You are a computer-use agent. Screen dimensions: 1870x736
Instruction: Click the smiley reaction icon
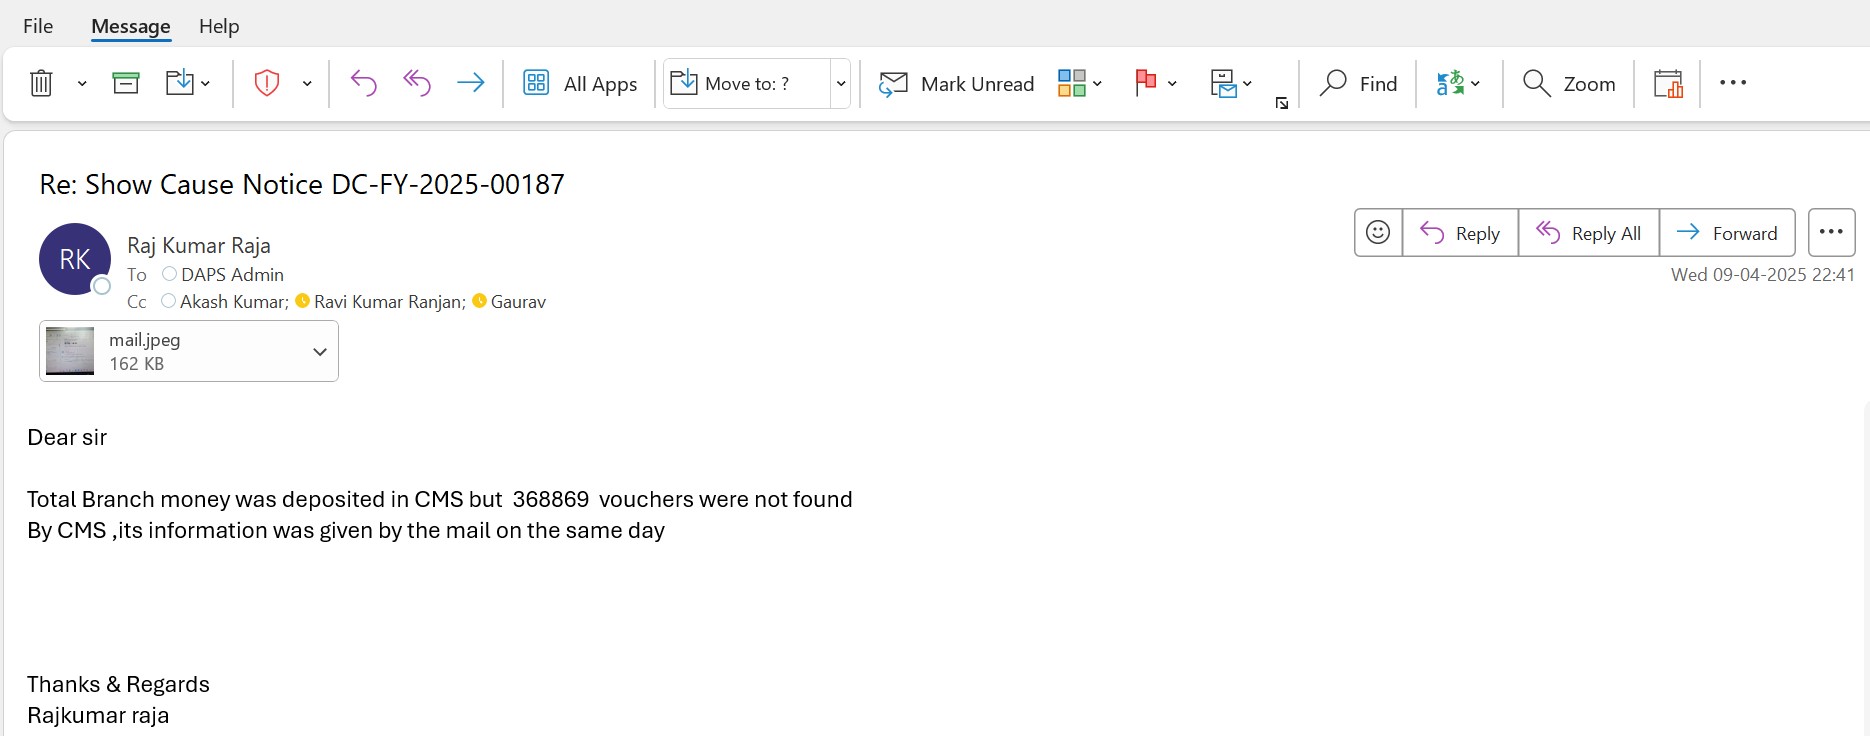tap(1378, 233)
